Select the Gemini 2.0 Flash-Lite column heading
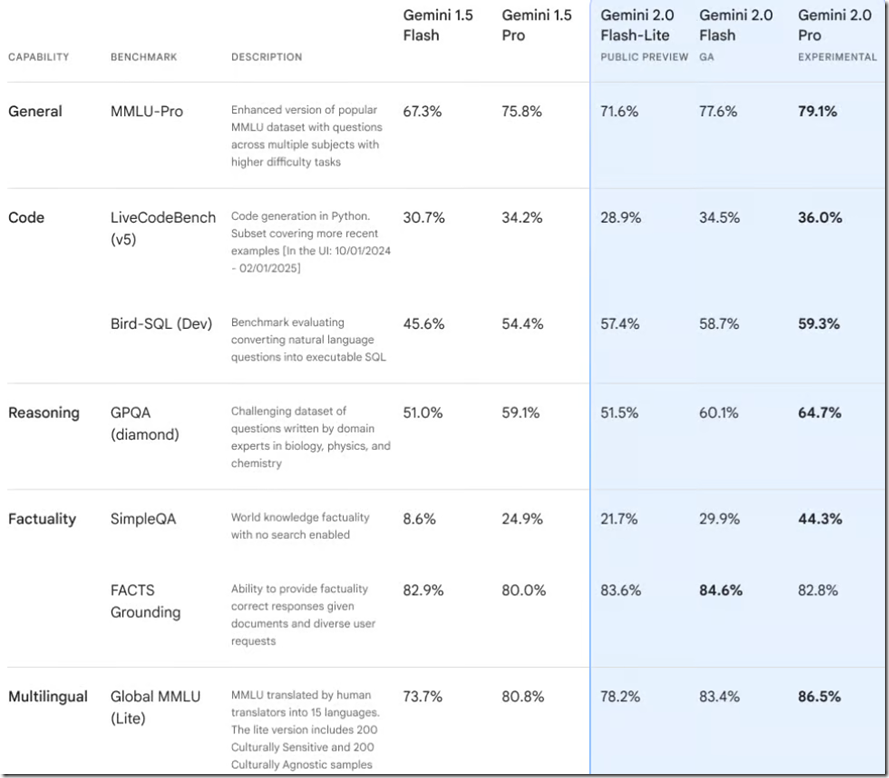The height and width of the screenshot is (778, 889). 635,25
